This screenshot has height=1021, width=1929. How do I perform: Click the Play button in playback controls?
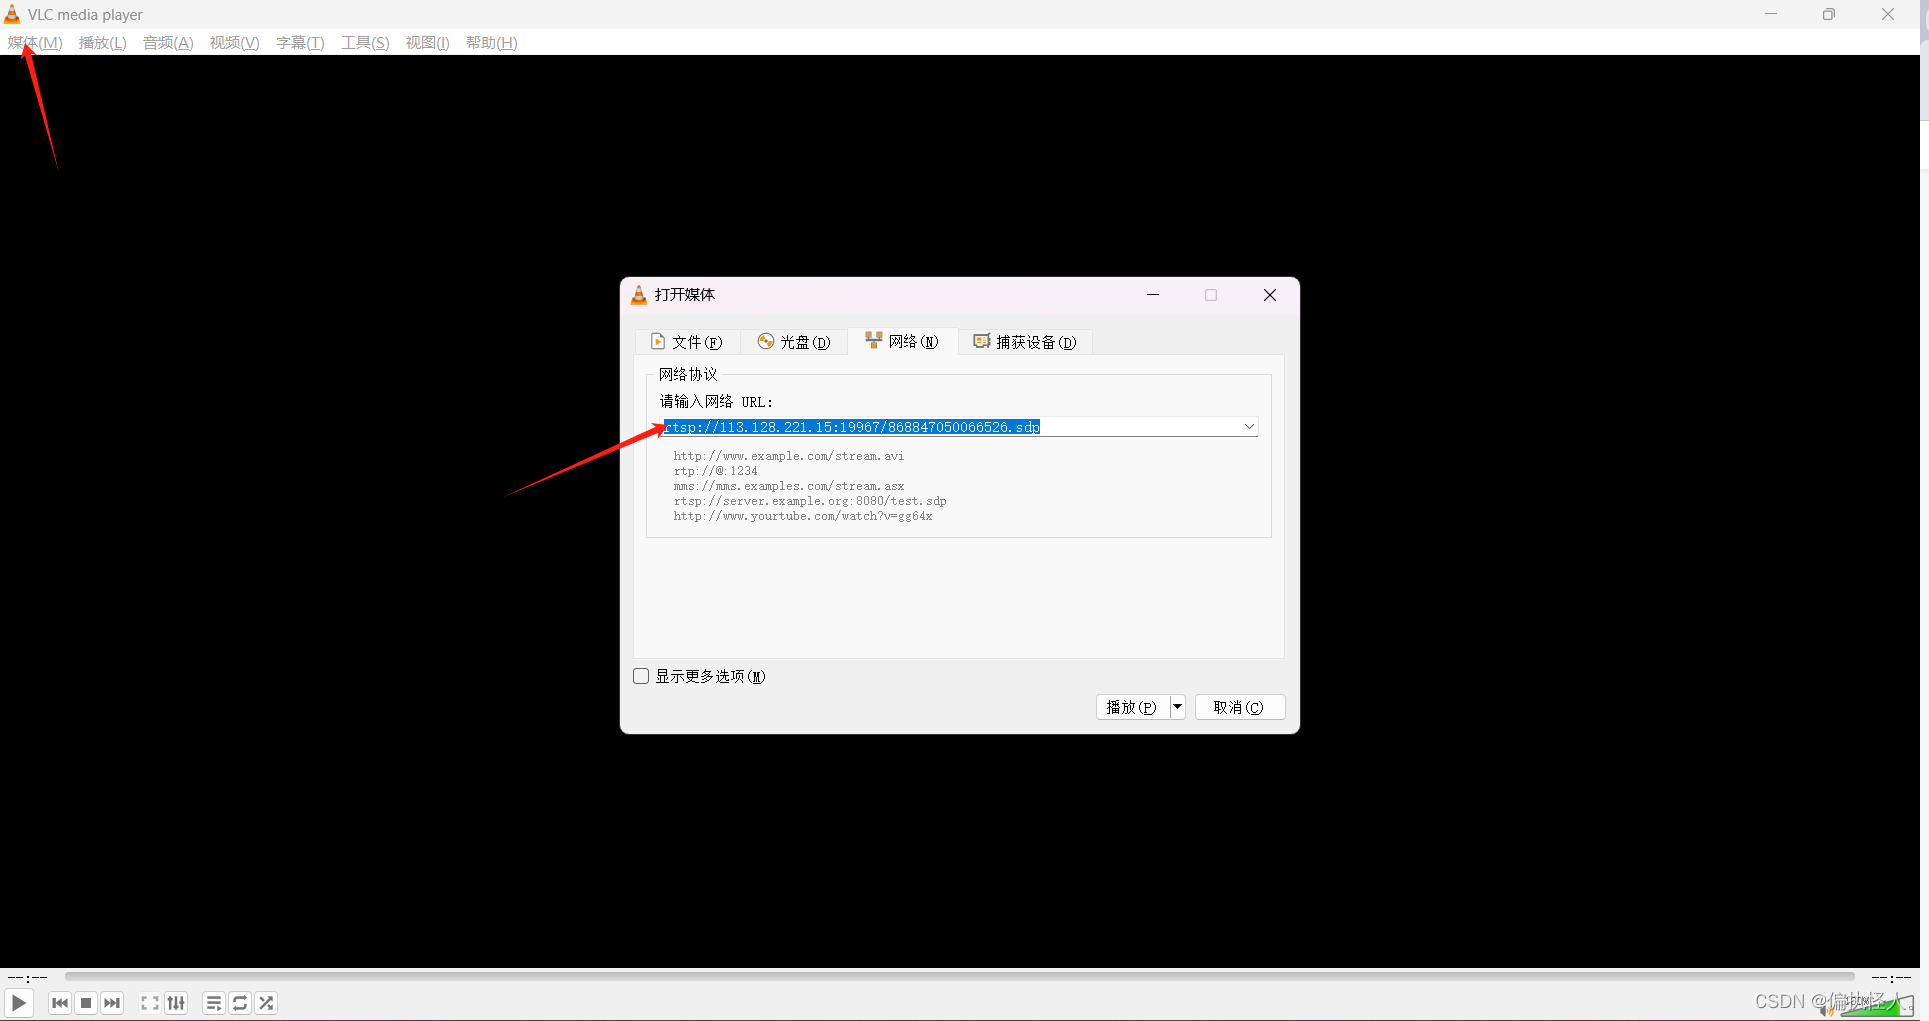pyautogui.click(x=18, y=1003)
